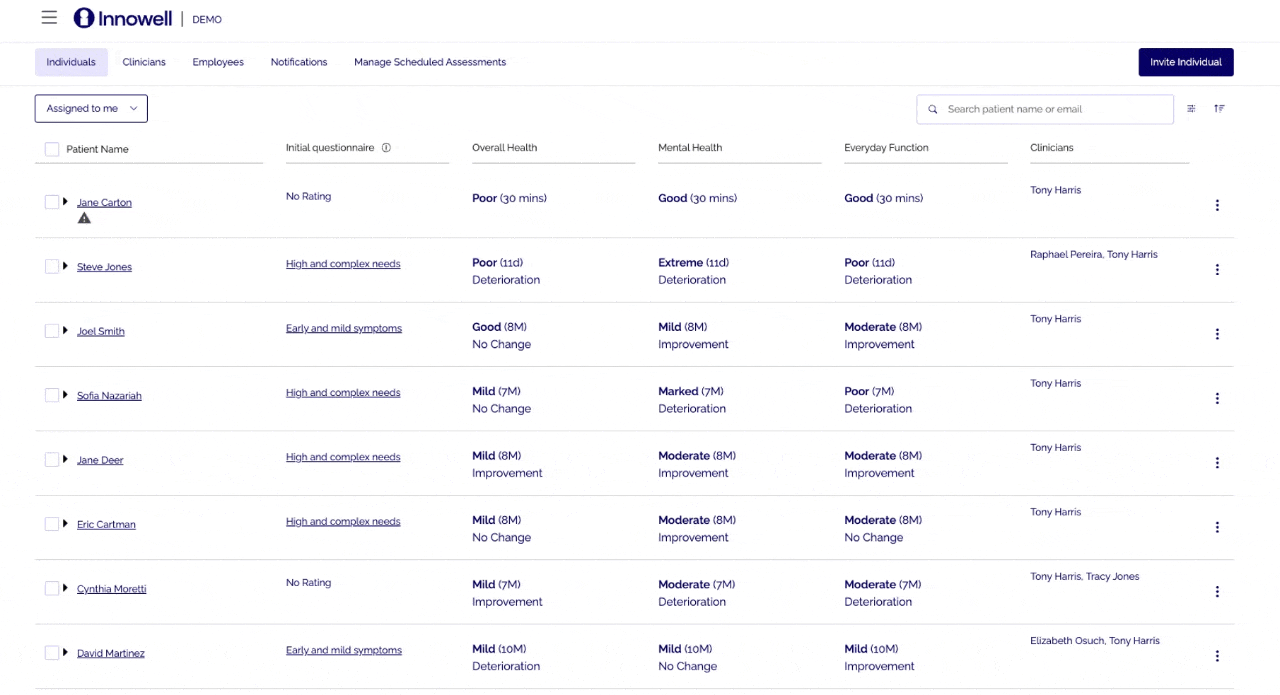Image resolution: width=1280 pixels, height=695 pixels.
Task: Focus the search patient name or email field
Action: (x=1045, y=109)
